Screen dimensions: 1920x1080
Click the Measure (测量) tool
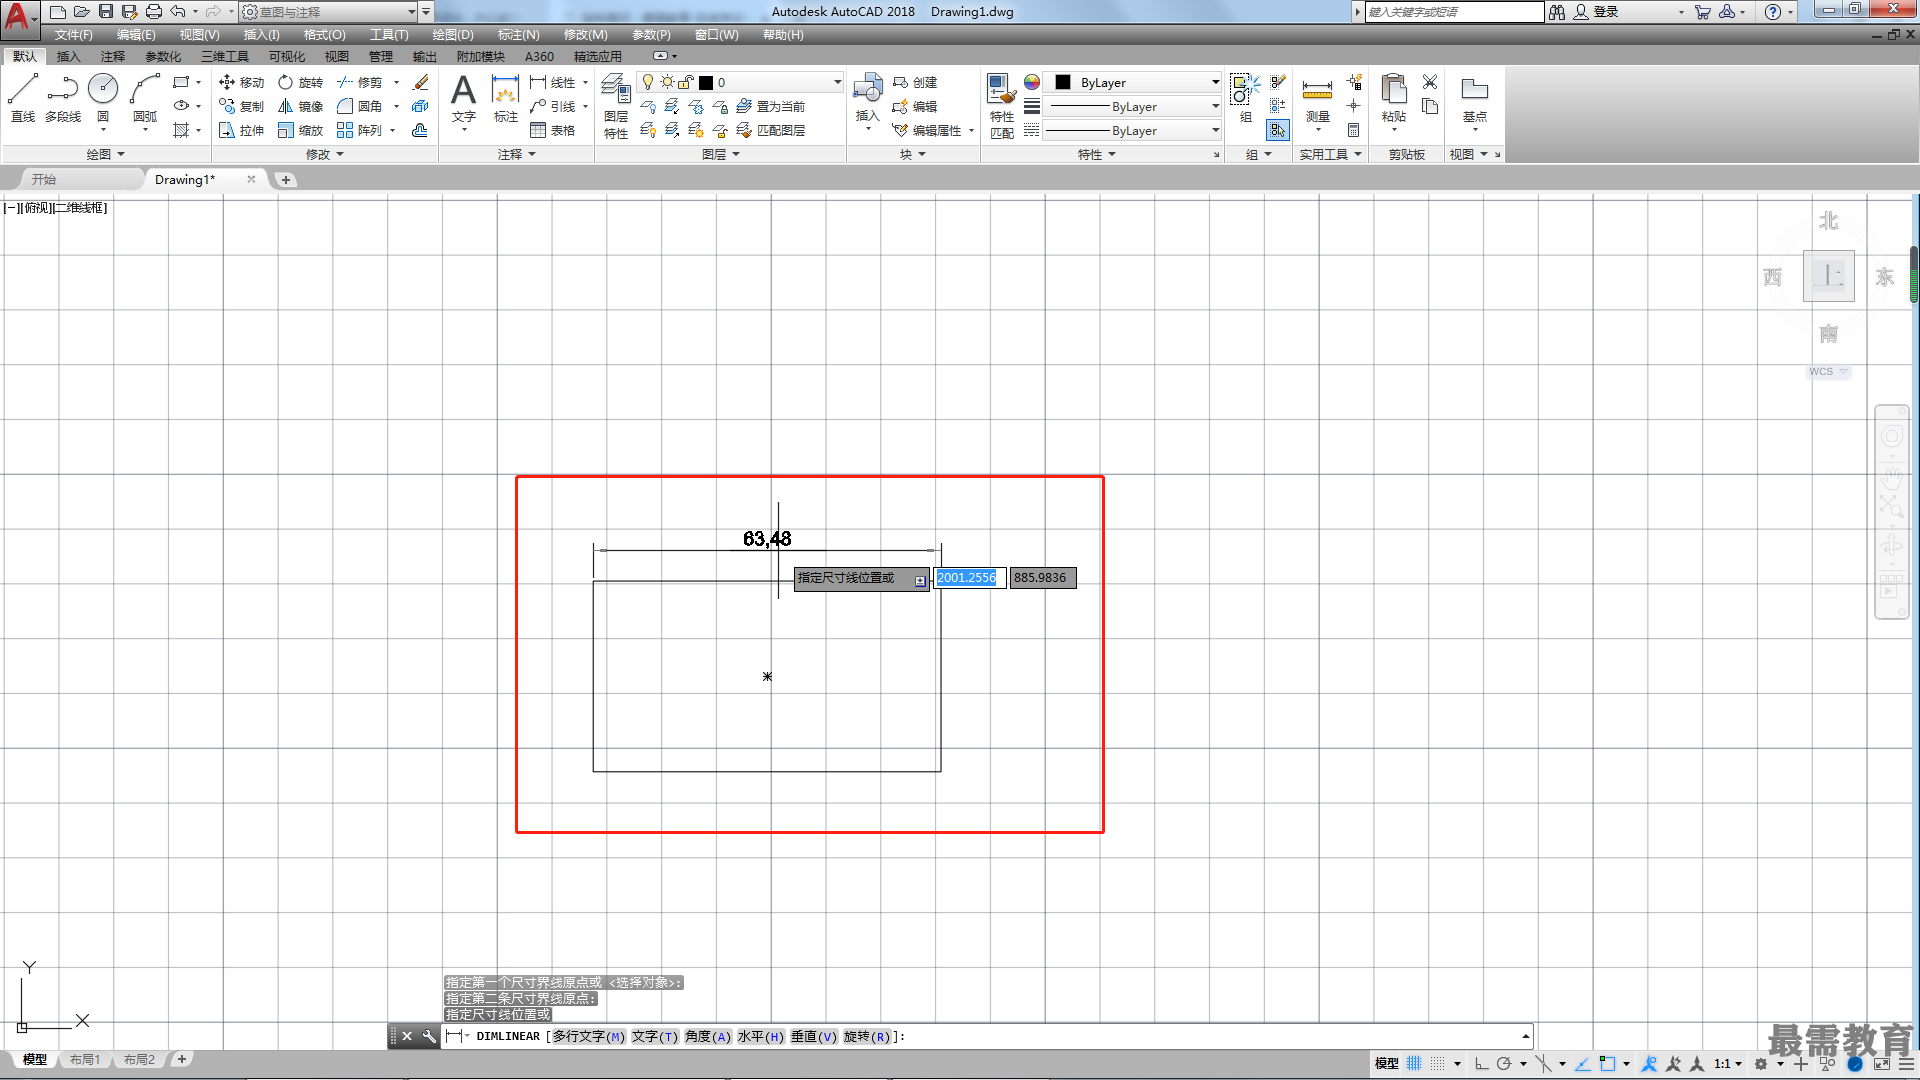click(x=1317, y=98)
